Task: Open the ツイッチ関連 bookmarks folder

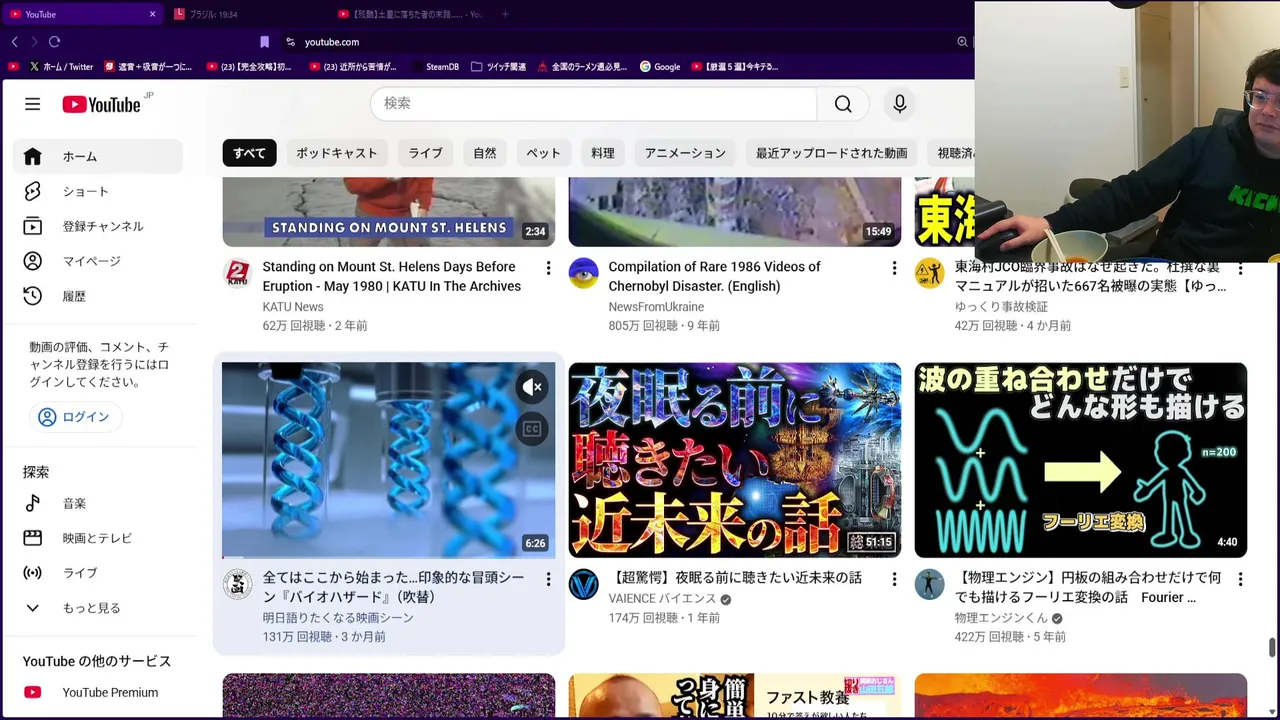Action: 498,67
